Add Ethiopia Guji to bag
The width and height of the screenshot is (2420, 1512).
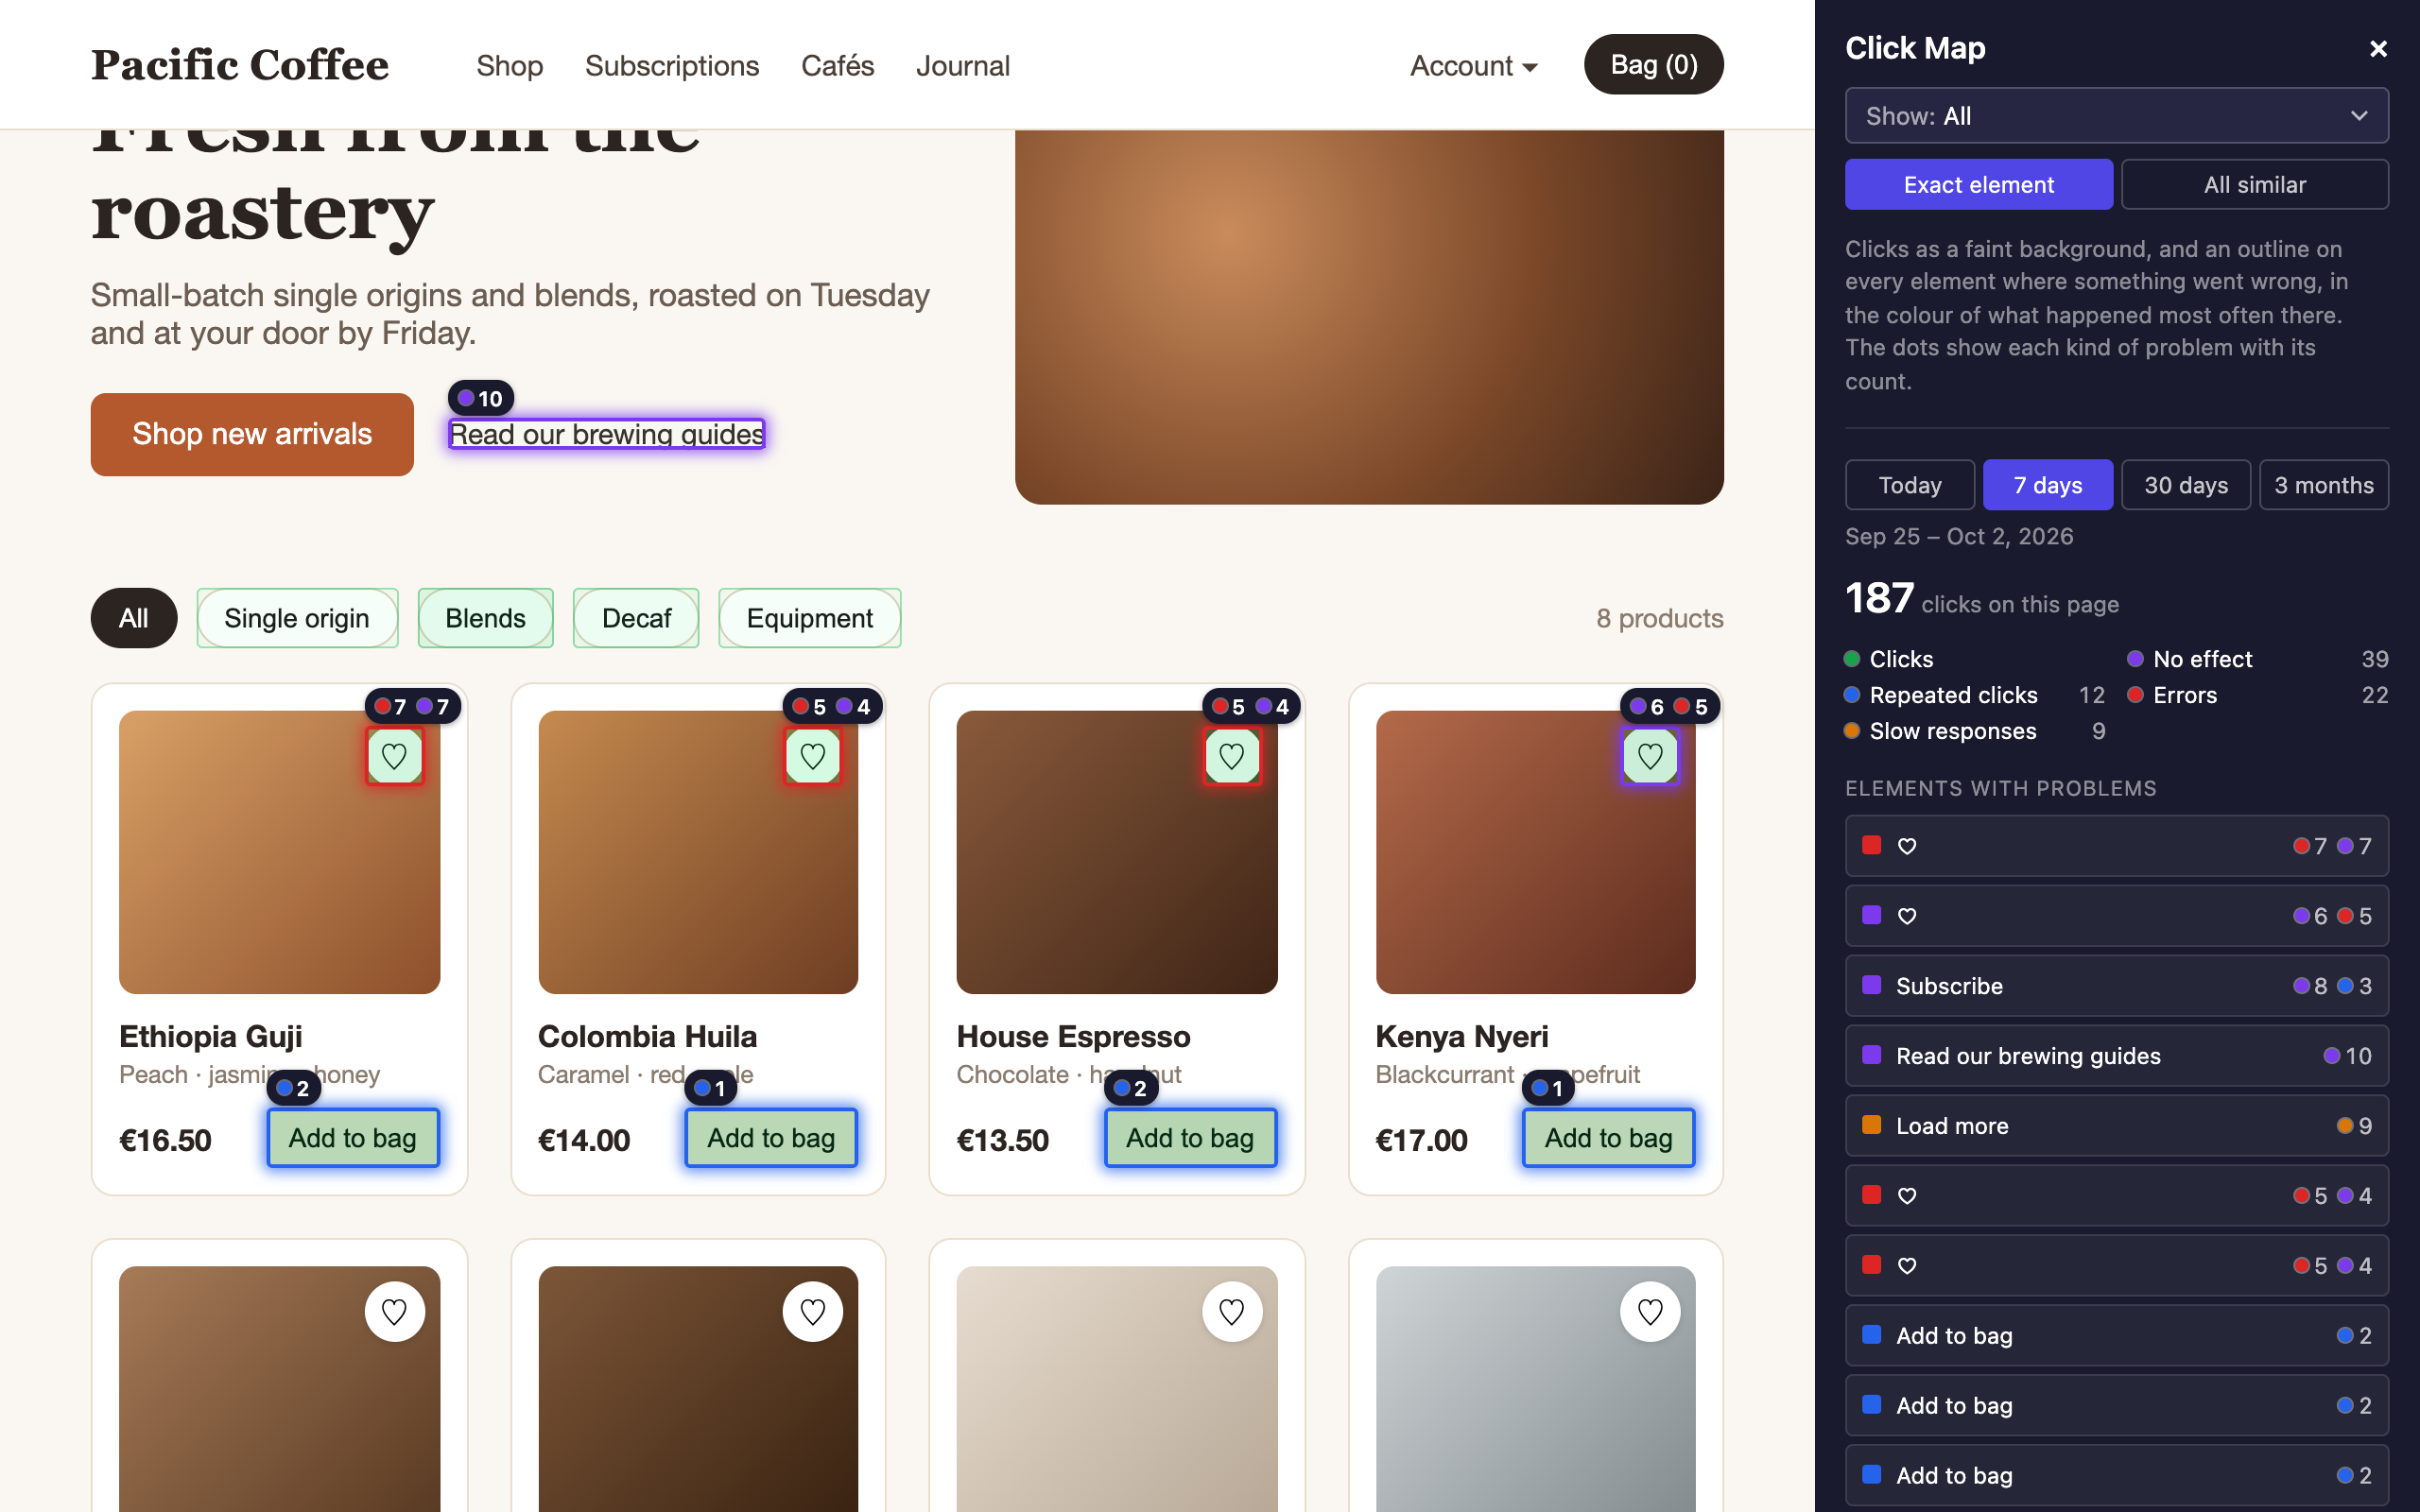[352, 1138]
